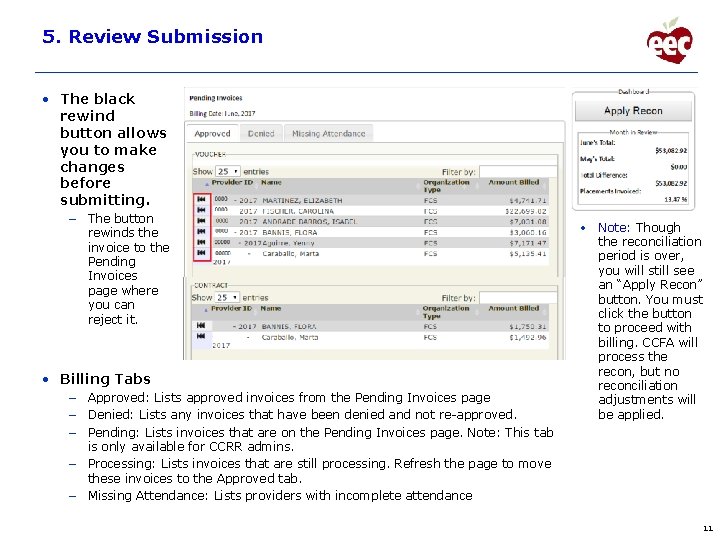
Task: Click the $22,699.02 amount billed value
Action: coord(526,211)
